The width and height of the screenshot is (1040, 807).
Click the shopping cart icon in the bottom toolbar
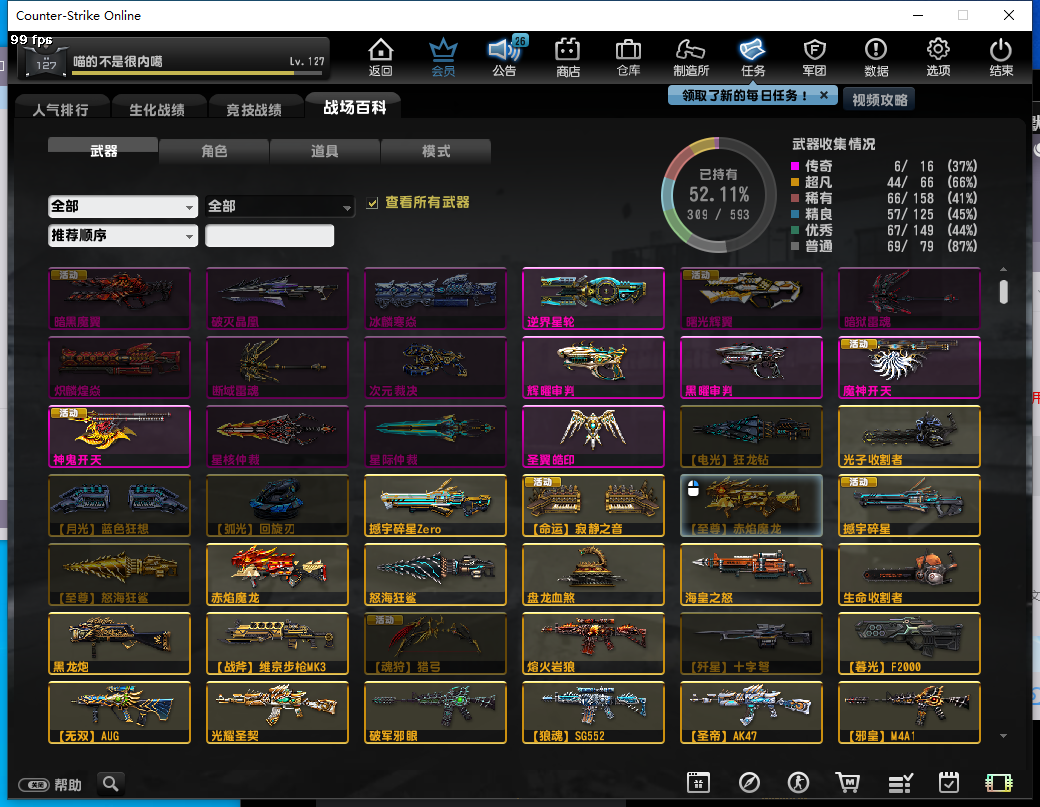tap(848, 783)
